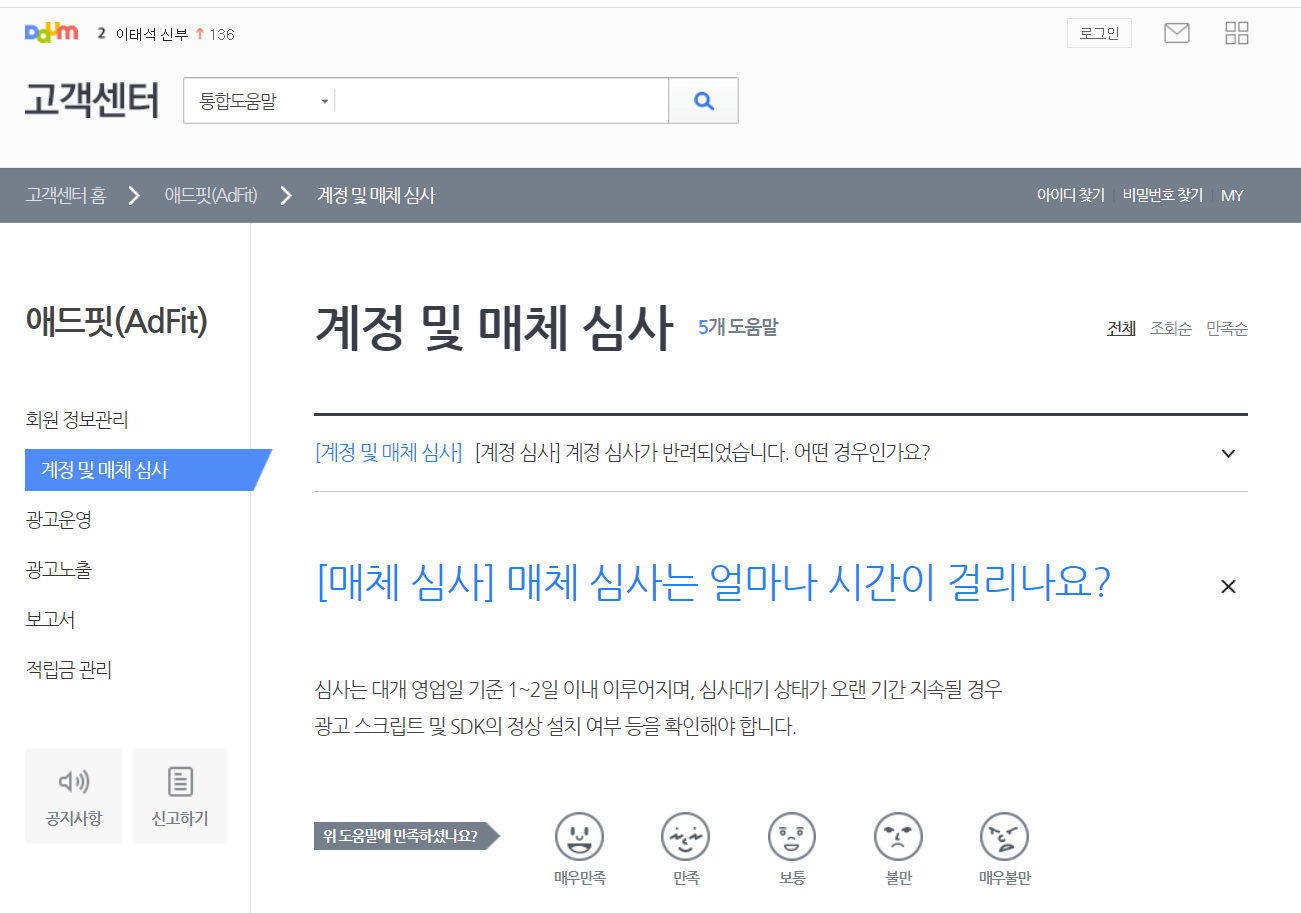The image size is (1301, 913).
Task: Click 비밀번호 찾기 link
Action: (1162, 195)
